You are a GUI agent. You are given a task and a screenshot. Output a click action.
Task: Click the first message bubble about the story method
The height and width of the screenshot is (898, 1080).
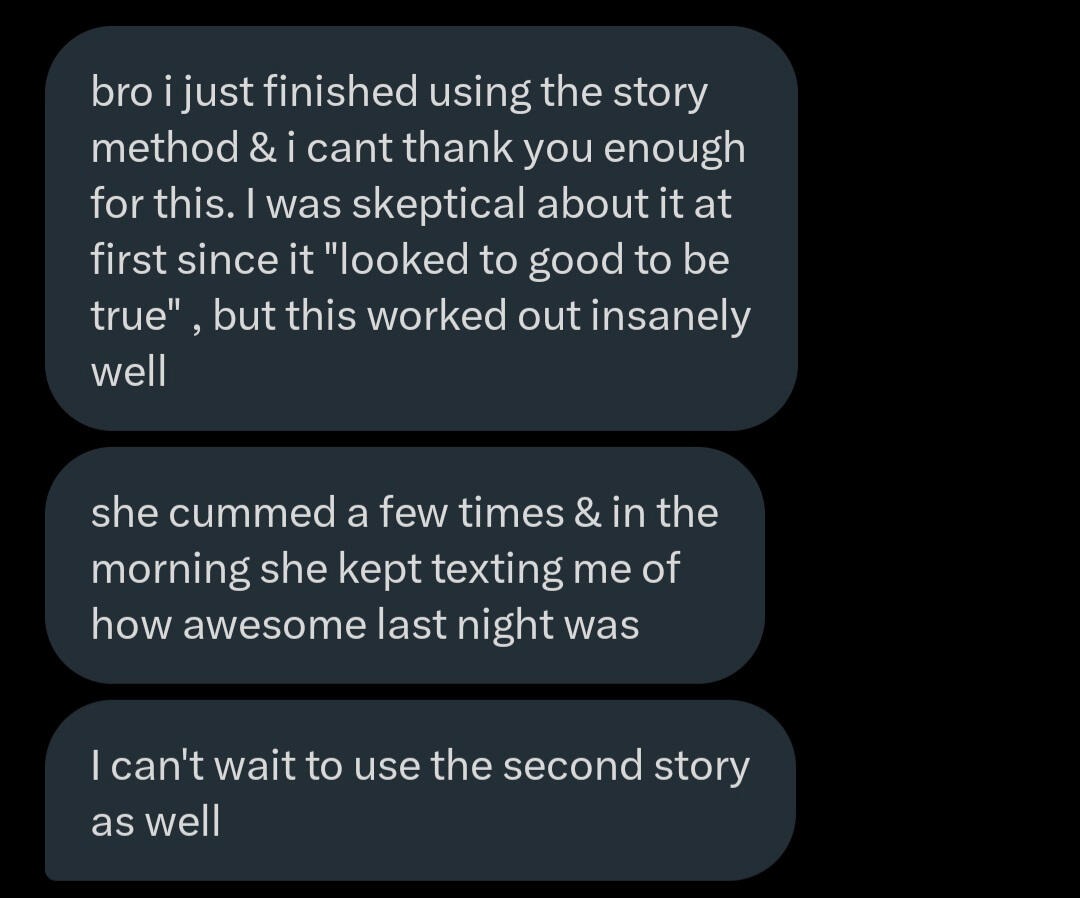tap(420, 228)
